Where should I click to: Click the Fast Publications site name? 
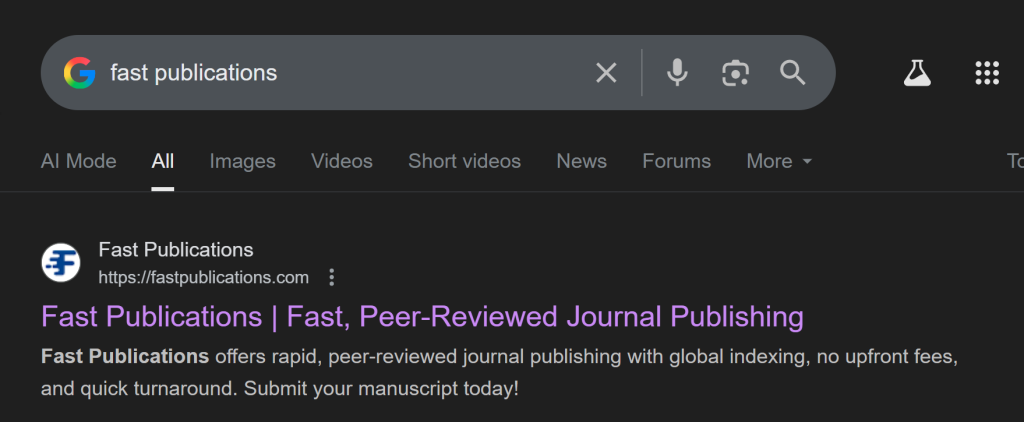coord(176,250)
